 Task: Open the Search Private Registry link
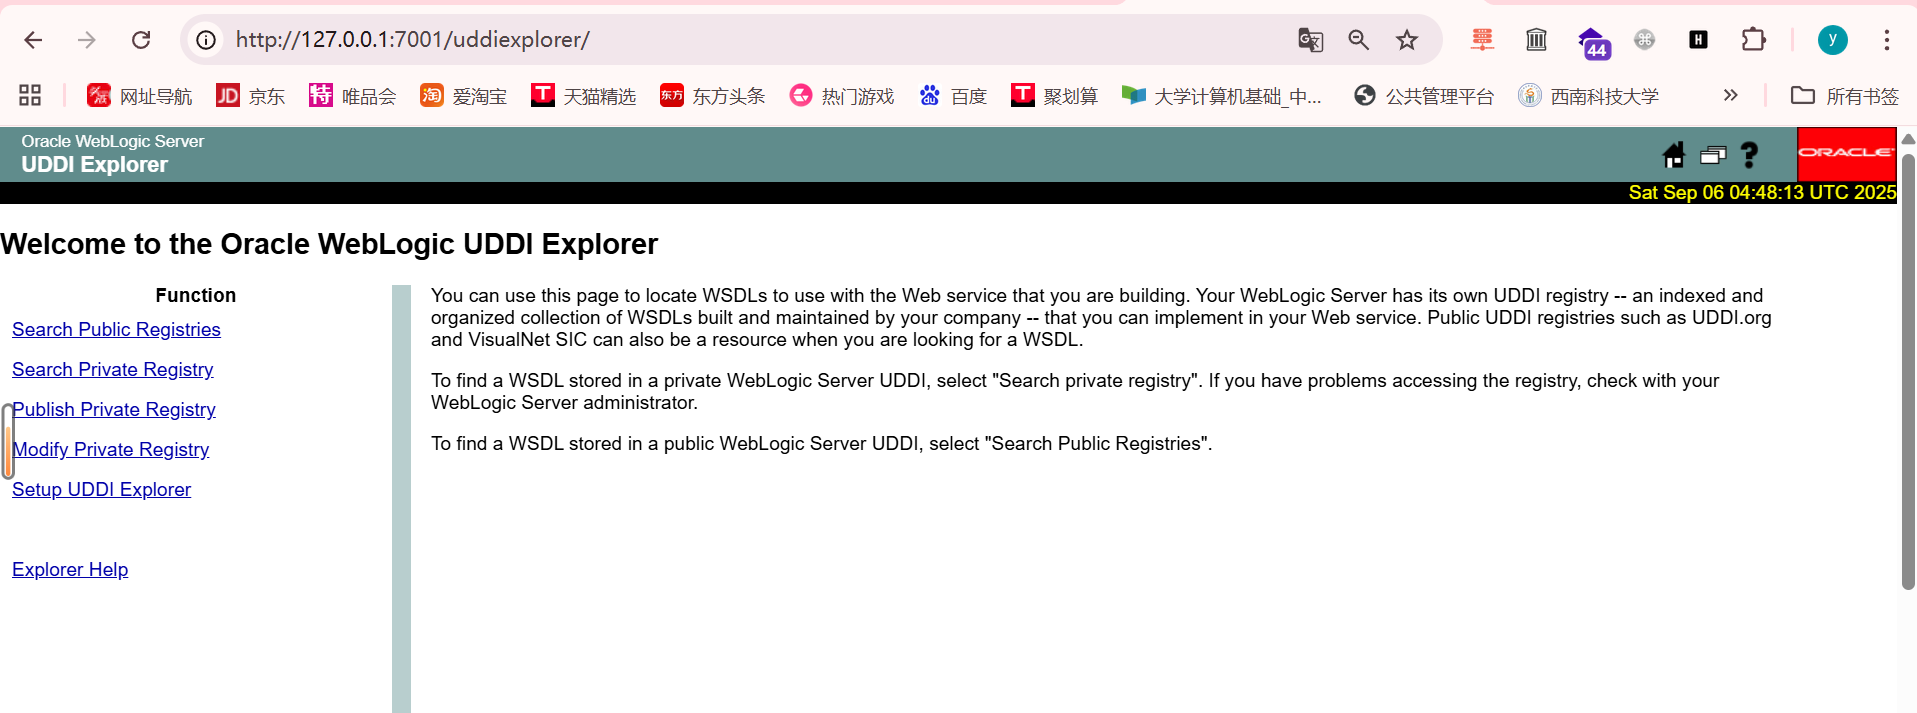tap(112, 369)
